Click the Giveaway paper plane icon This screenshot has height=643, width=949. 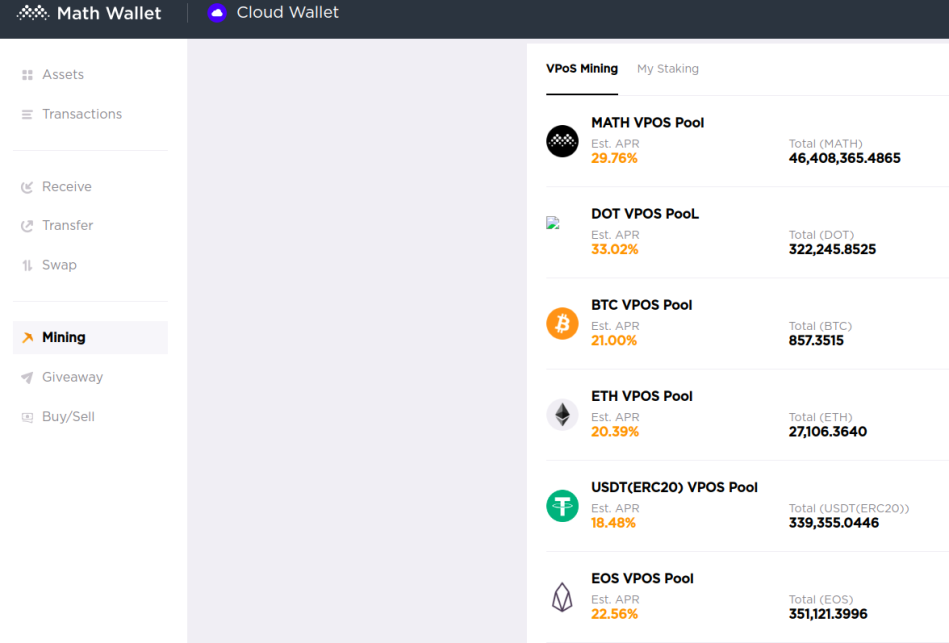click(x=27, y=378)
